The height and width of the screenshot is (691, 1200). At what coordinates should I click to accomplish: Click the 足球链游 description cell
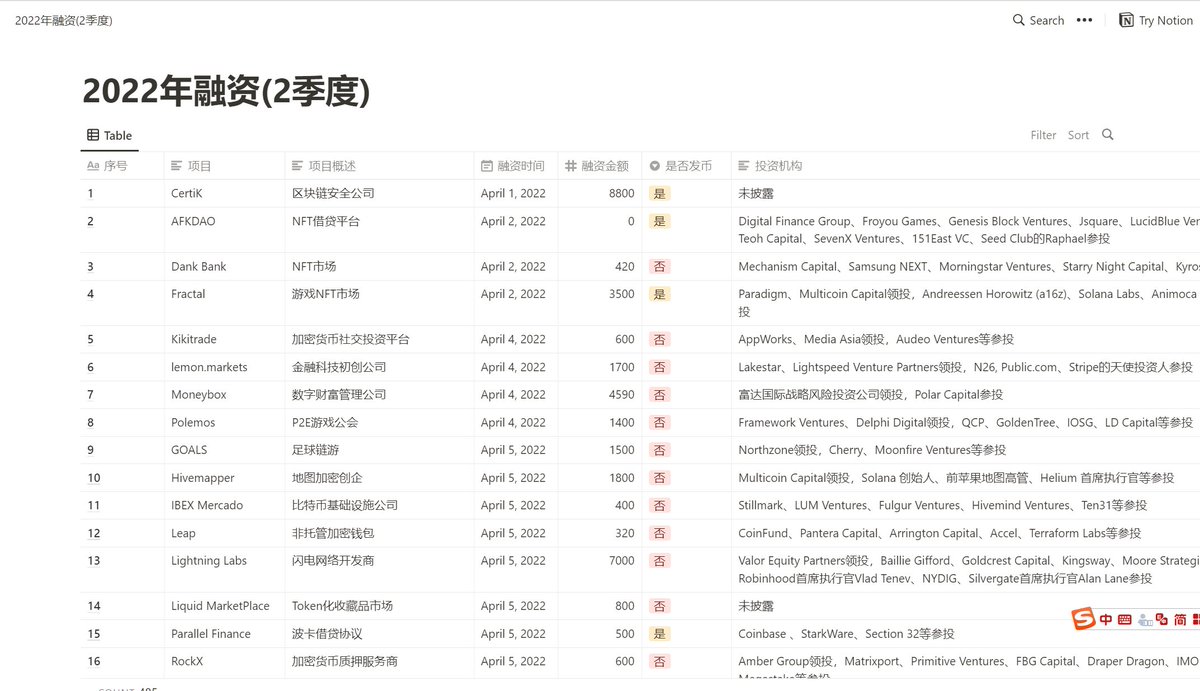click(379, 450)
